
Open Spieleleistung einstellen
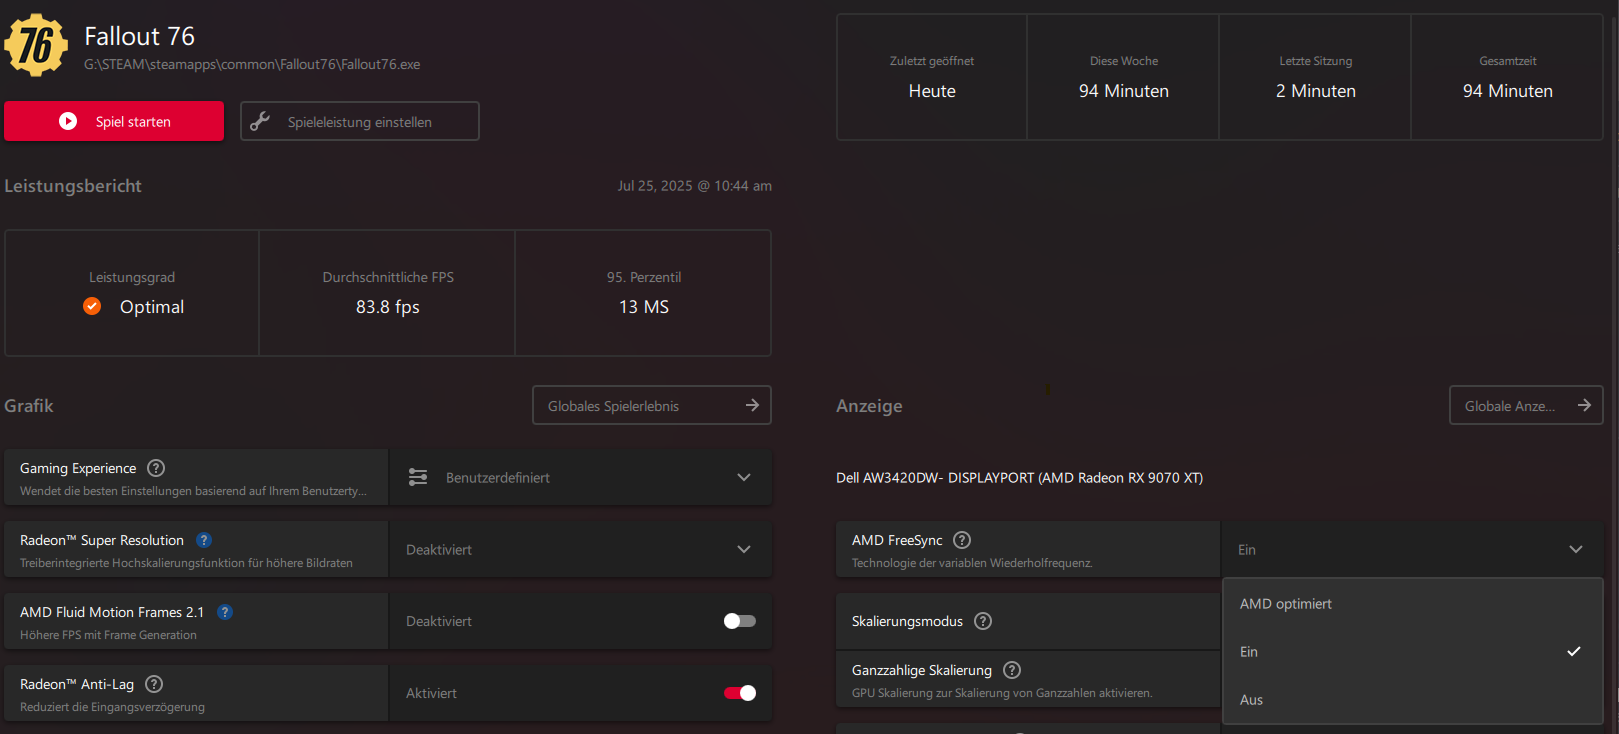tap(360, 121)
